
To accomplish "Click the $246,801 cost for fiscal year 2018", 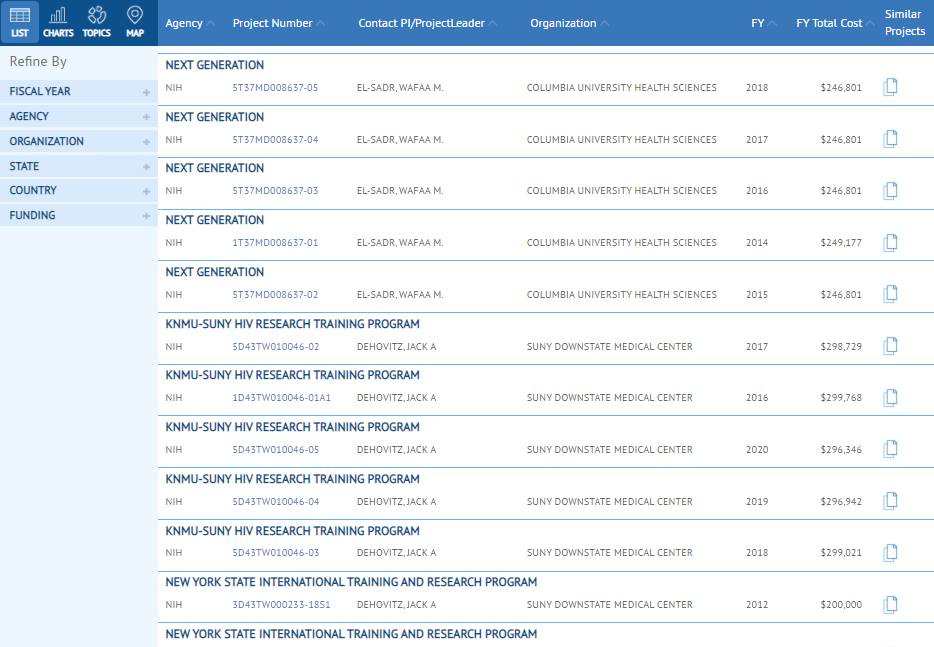I will coord(841,88).
